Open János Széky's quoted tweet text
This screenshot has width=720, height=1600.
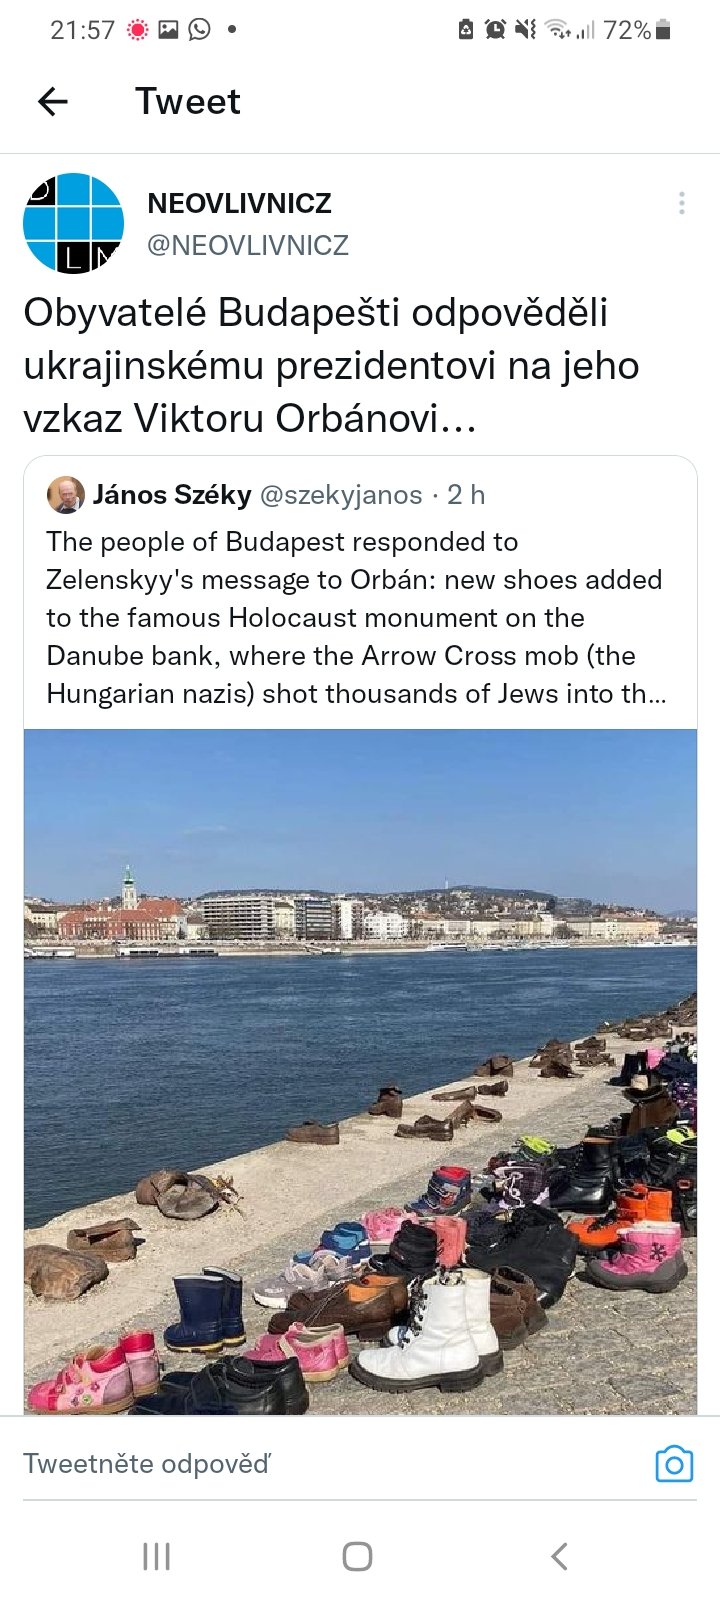356,617
